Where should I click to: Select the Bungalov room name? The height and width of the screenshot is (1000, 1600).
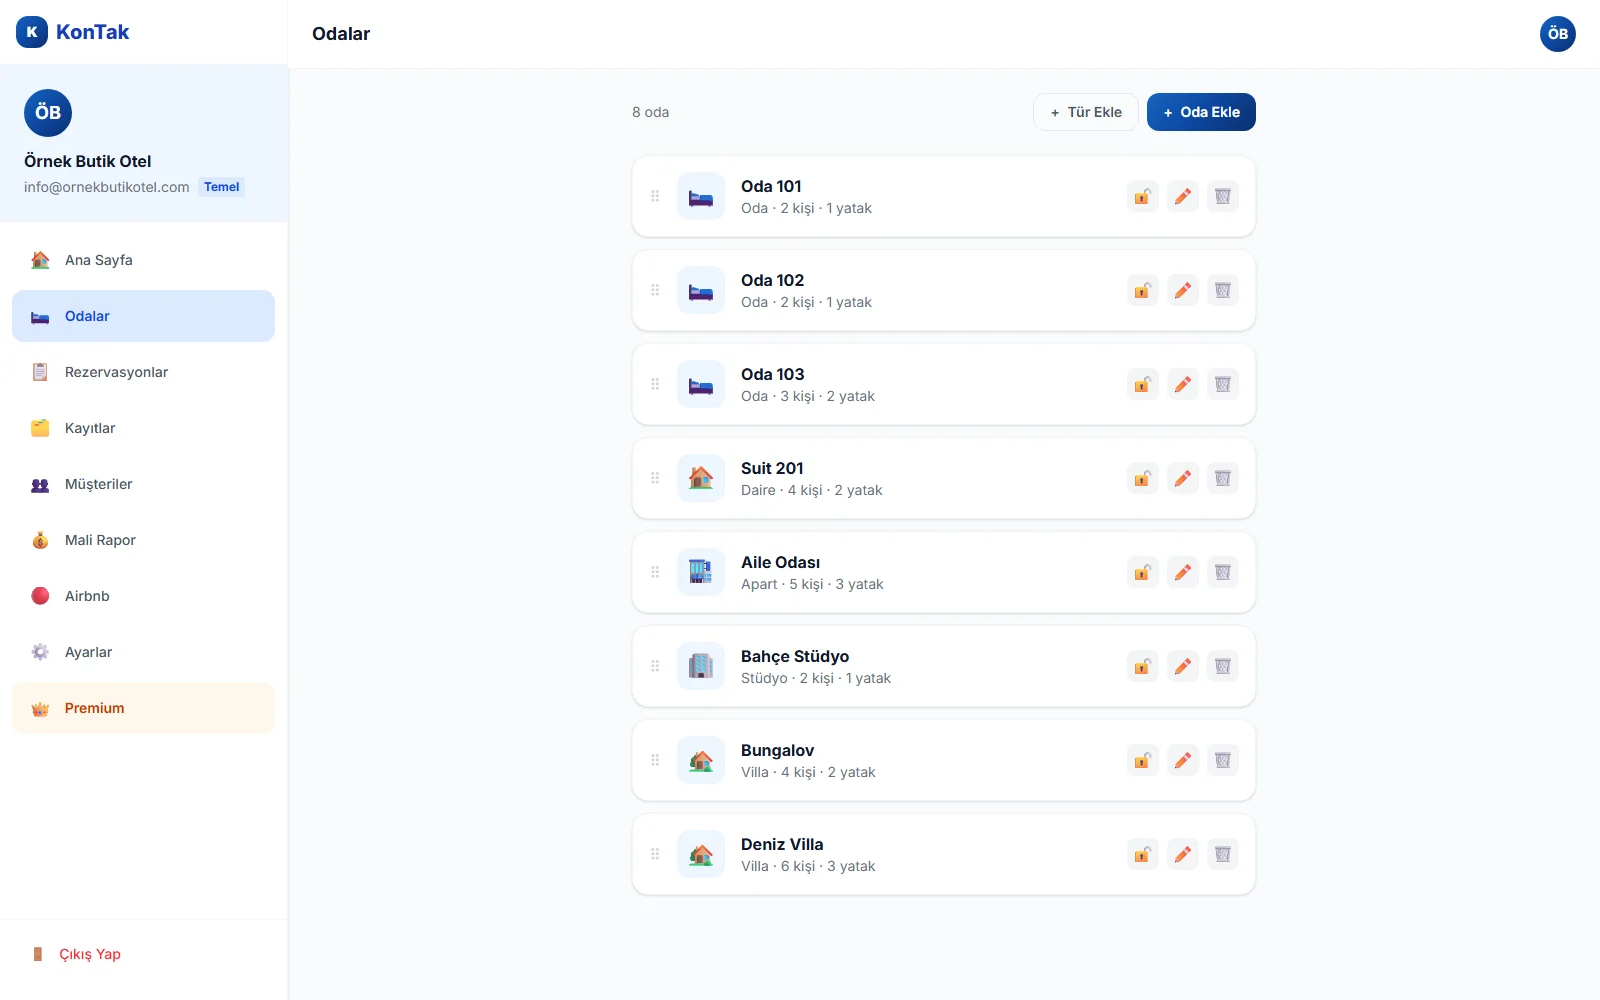pos(777,750)
